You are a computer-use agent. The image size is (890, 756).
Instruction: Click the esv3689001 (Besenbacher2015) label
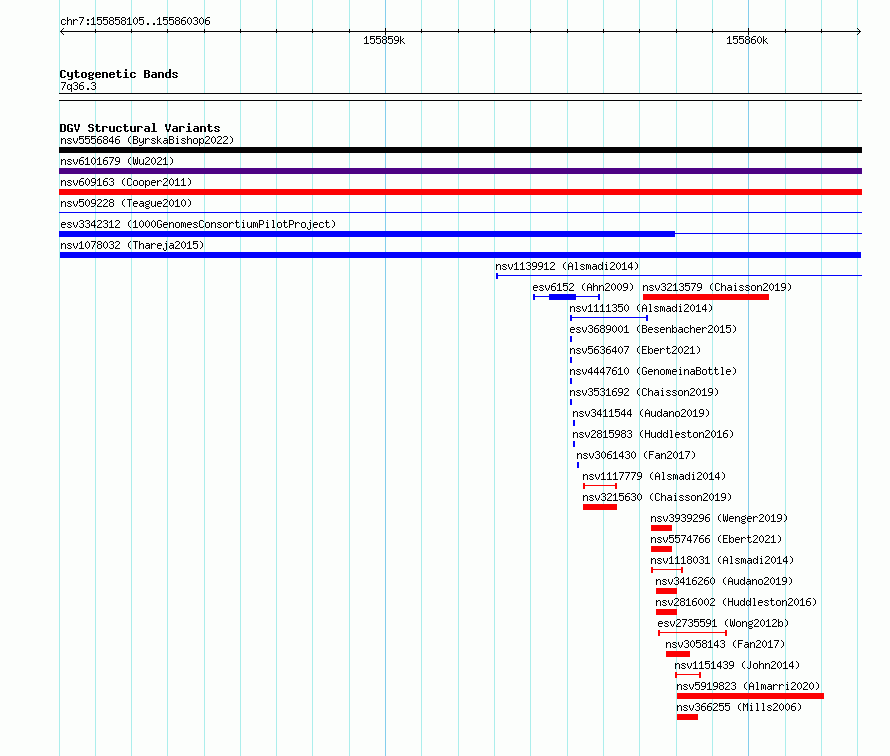click(653, 329)
